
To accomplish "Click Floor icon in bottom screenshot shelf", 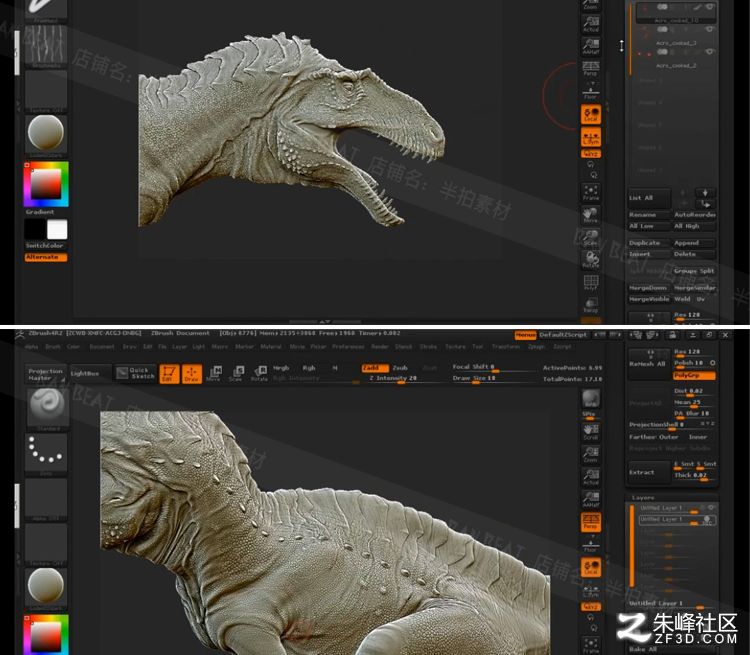I will [591, 544].
